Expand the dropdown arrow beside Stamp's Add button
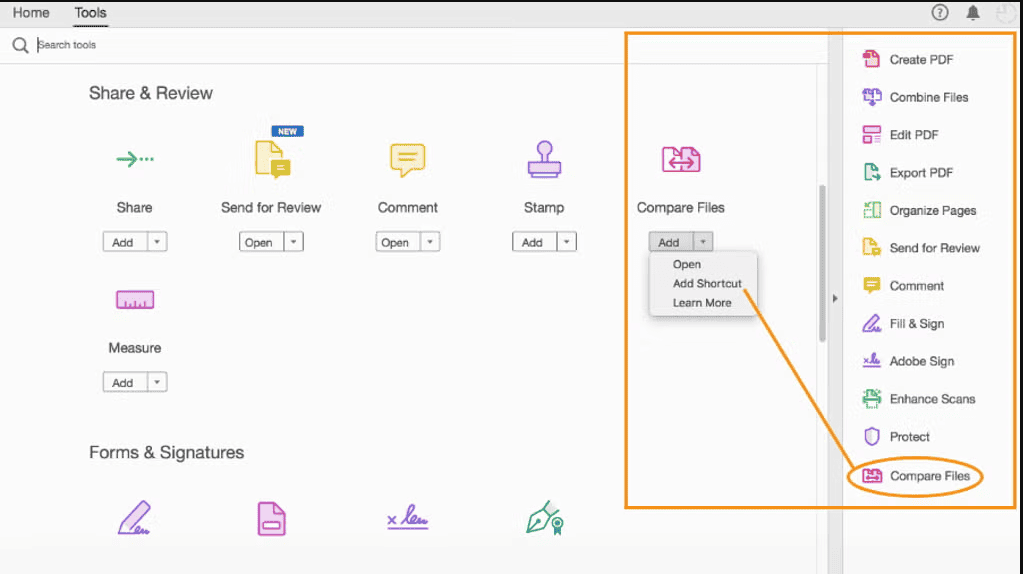Image resolution: width=1023 pixels, height=574 pixels. tap(566, 242)
